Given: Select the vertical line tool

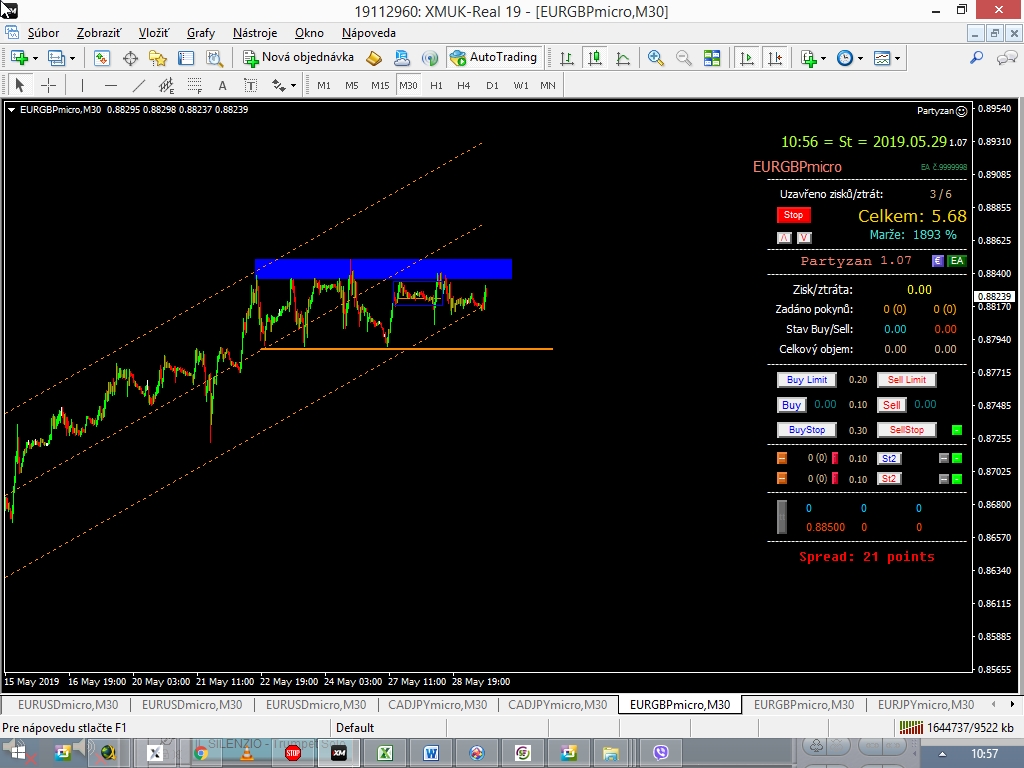Looking at the screenshot, I should click(82, 85).
